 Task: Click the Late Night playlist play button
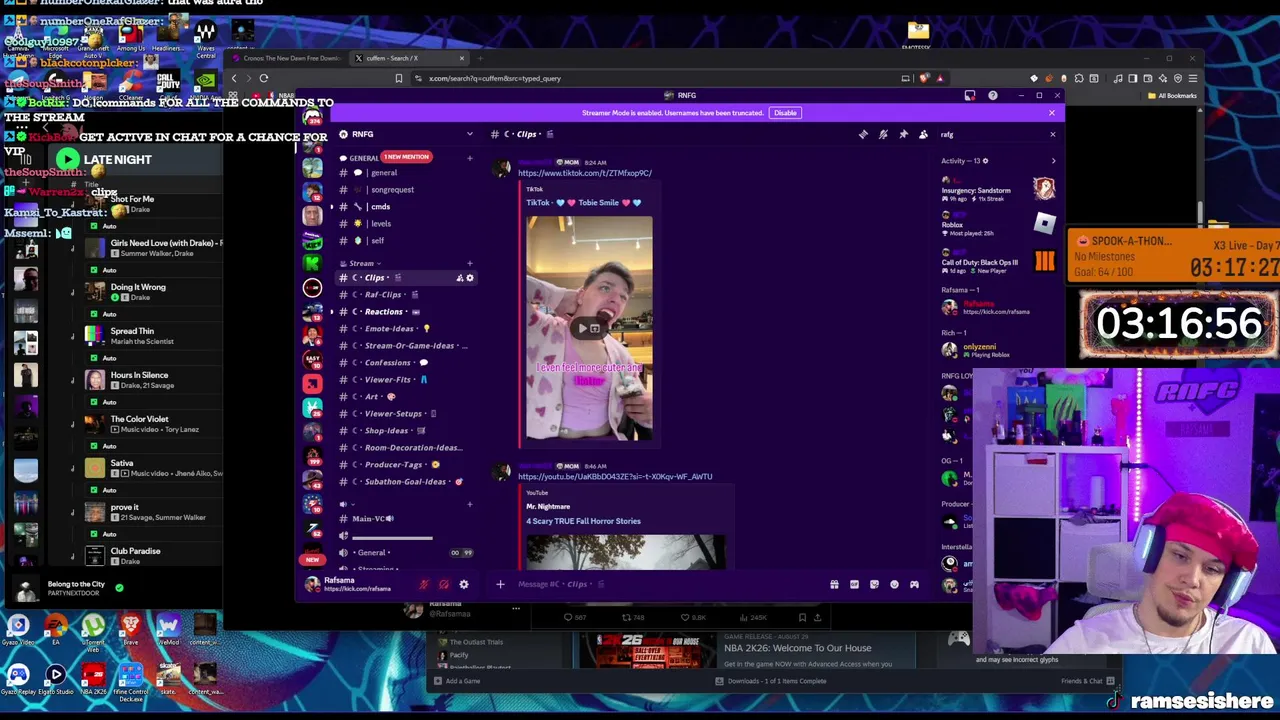click(67, 159)
